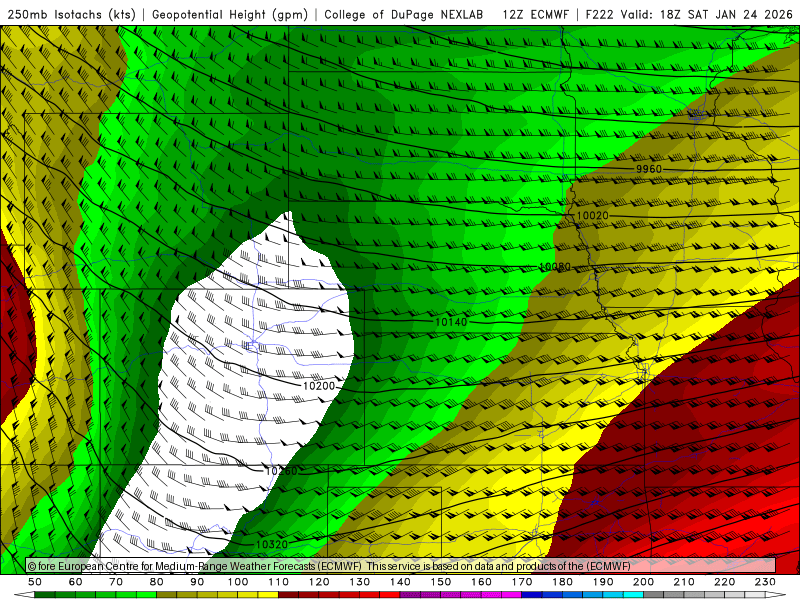This screenshot has width=800, height=600.
Task: Click the dark green swatch below 50
Action: pyautogui.click(x=45, y=595)
